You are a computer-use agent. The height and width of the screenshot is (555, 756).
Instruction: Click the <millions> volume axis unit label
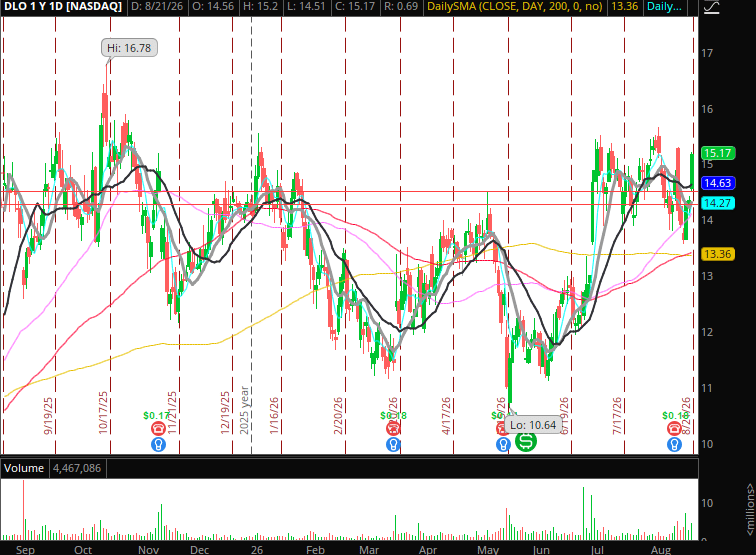[x=750, y=509]
